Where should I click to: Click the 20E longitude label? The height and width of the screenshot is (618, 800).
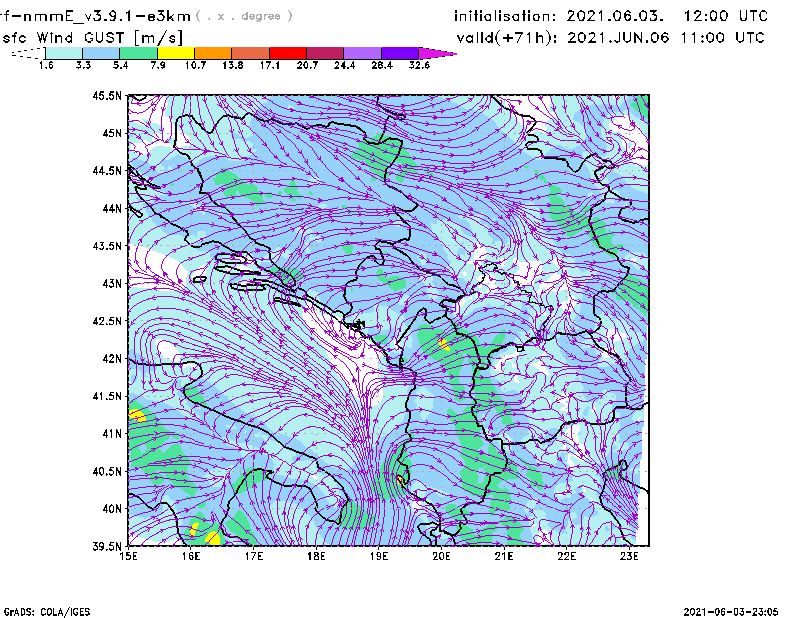(441, 556)
